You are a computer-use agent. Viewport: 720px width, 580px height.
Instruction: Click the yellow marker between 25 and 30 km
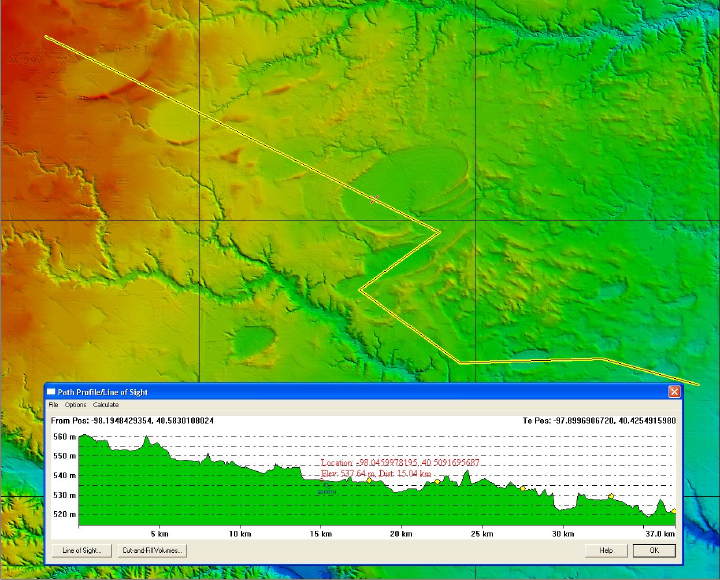522,488
